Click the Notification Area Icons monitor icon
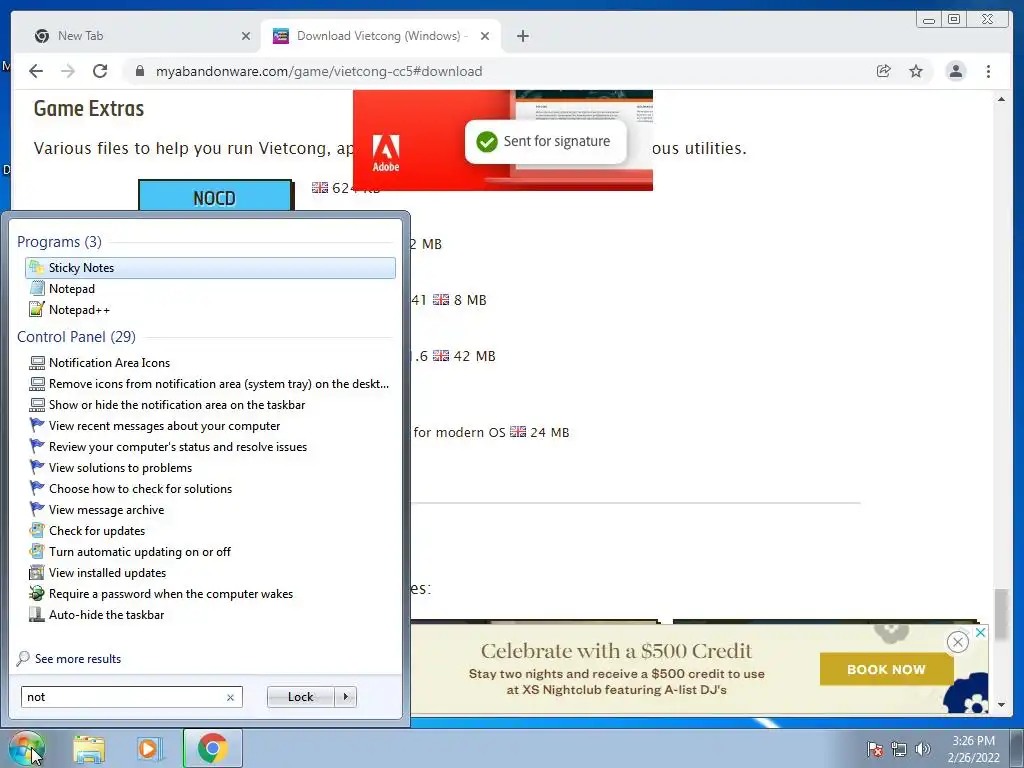Image resolution: width=1024 pixels, height=768 pixels. point(37,362)
